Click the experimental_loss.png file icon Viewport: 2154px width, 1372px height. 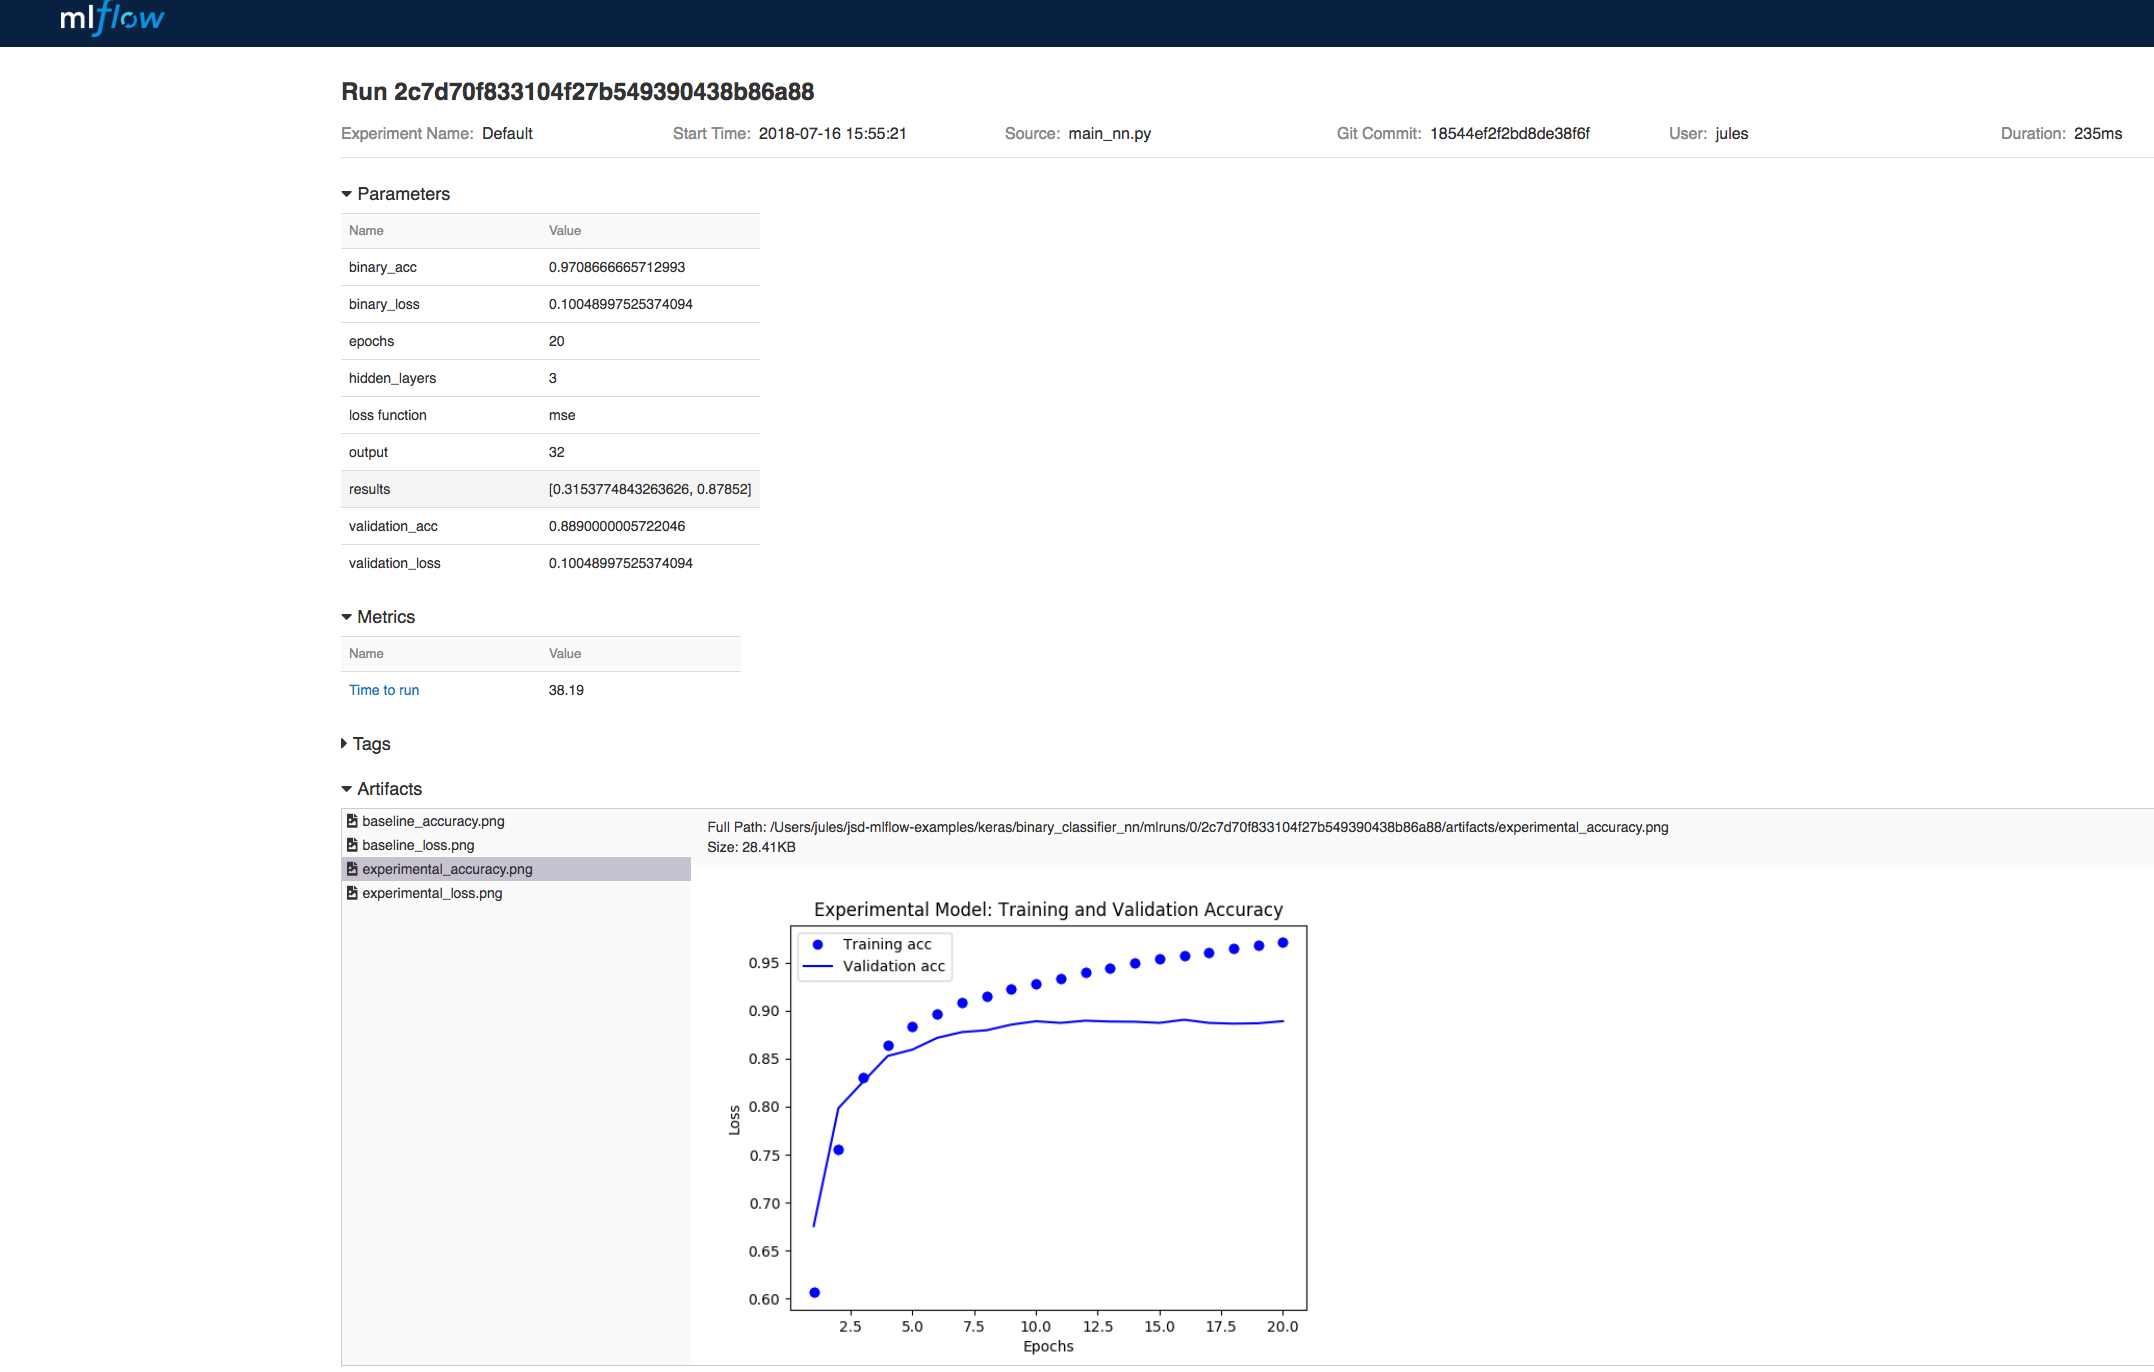click(352, 893)
